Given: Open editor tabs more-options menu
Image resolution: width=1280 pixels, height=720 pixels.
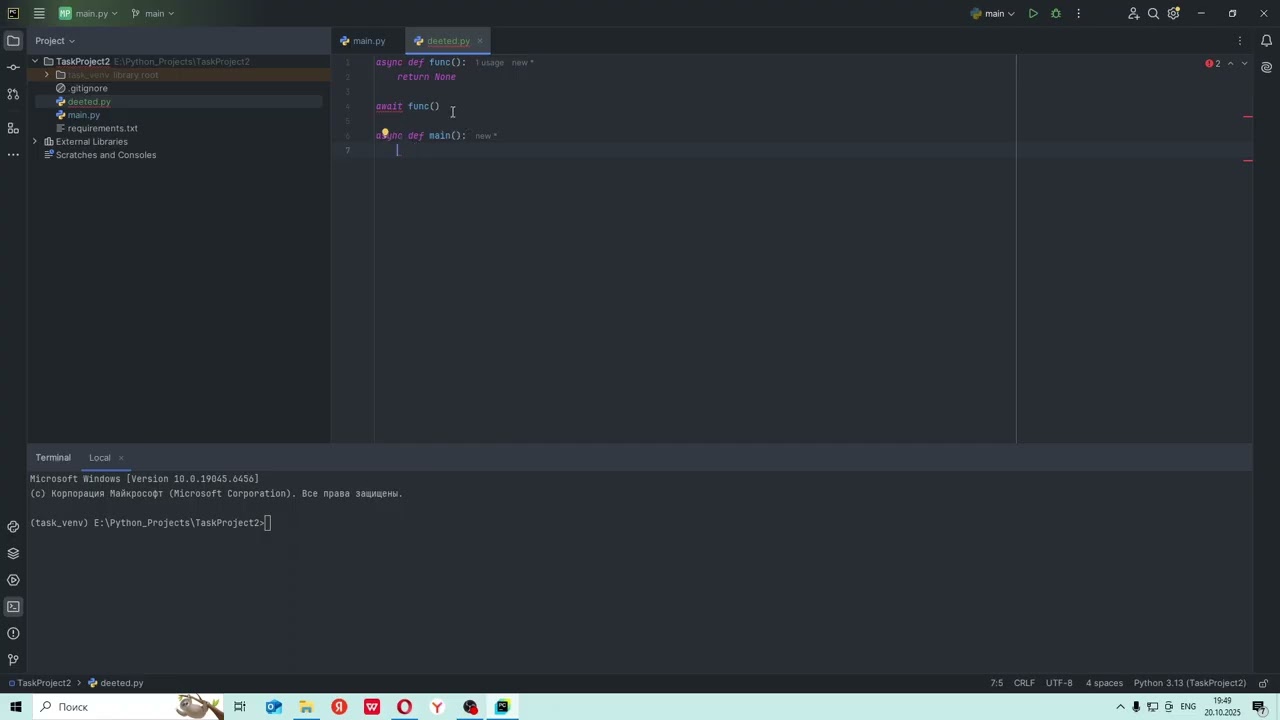Looking at the screenshot, I should pyautogui.click(x=1240, y=41).
